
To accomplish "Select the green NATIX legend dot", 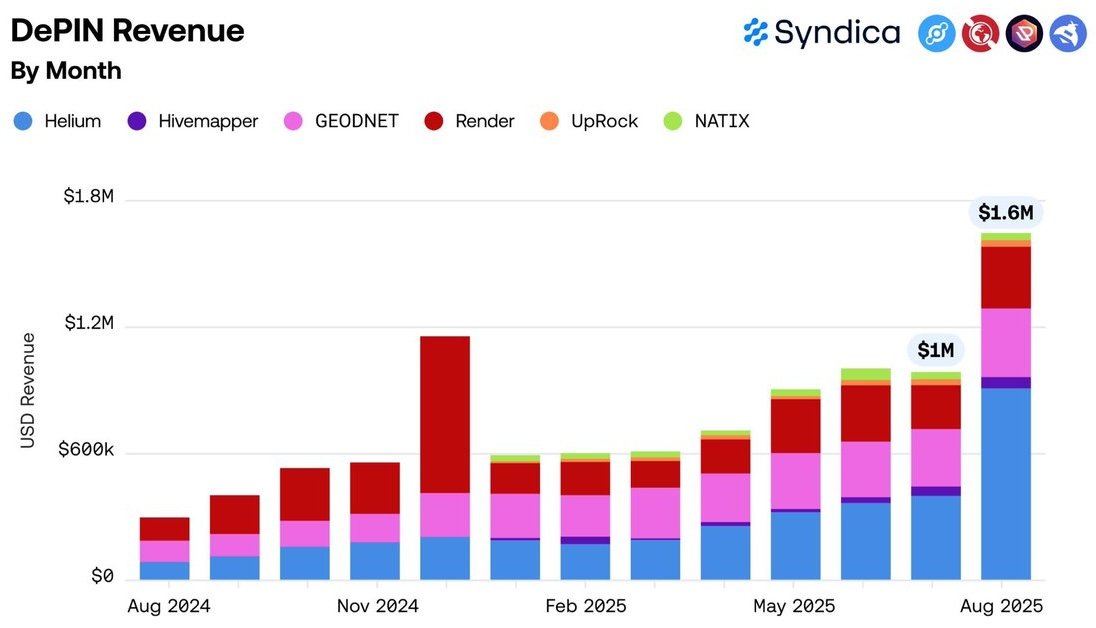I will pyautogui.click(x=672, y=121).
